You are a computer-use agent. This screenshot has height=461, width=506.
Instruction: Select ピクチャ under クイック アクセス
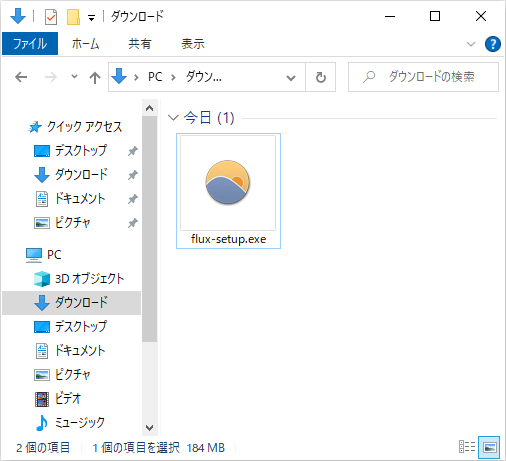pos(72,223)
